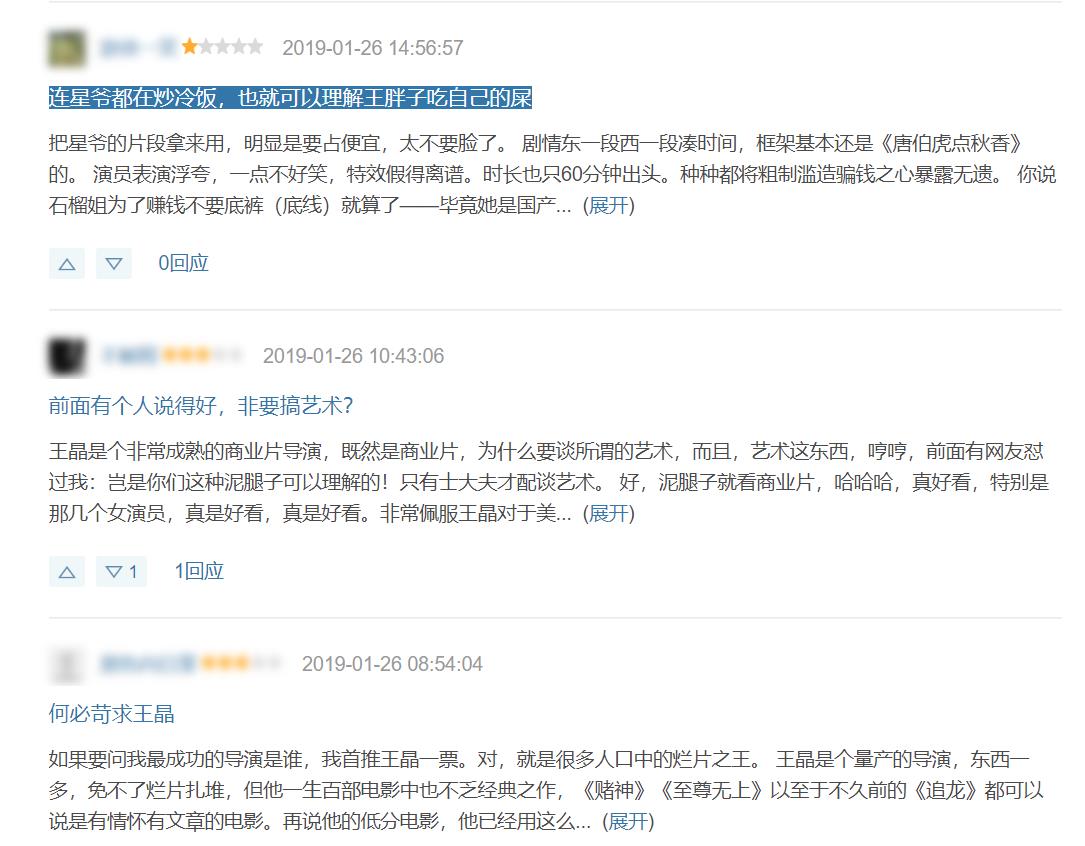Open review titled 前面有个人说得好，非要搞艺术?
The width and height of the screenshot is (1085, 846).
[200, 406]
